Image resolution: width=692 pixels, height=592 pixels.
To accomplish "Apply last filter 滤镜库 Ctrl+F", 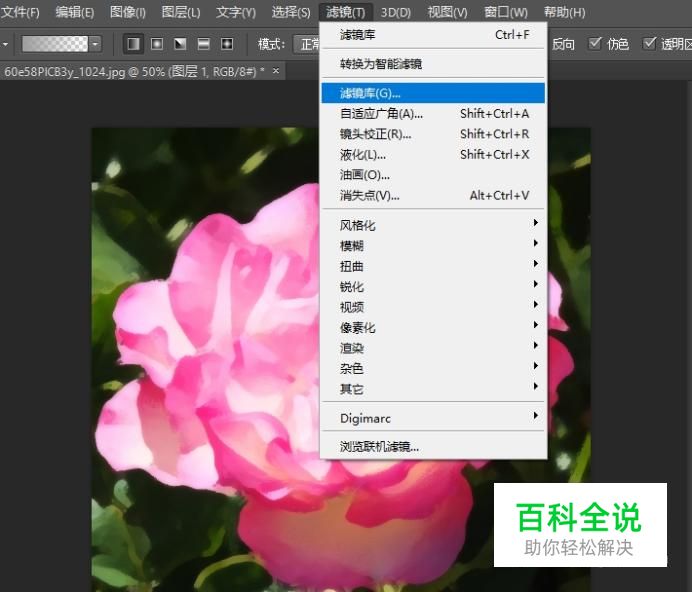I will (x=434, y=34).
